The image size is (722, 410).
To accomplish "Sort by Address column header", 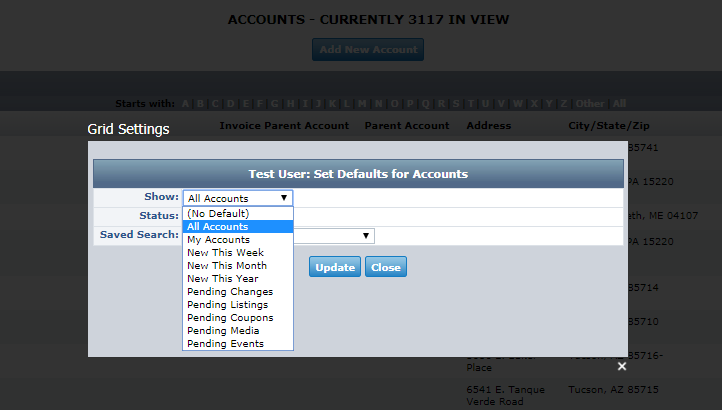I will [x=489, y=126].
